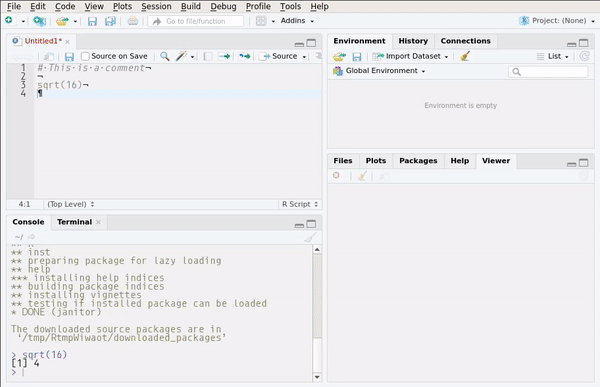The width and height of the screenshot is (600, 387).
Task: Expand the recent files dropdown arrow
Action: point(75,21)
